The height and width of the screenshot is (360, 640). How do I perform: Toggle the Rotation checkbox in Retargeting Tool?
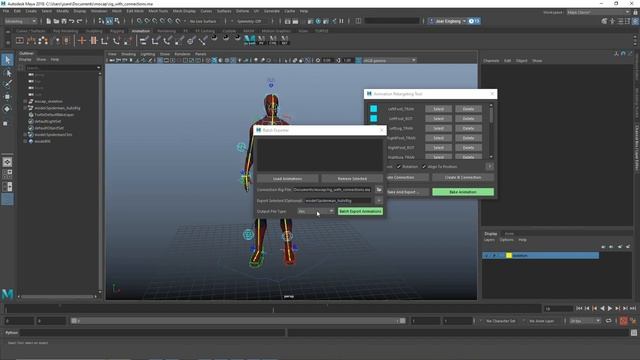399,167
